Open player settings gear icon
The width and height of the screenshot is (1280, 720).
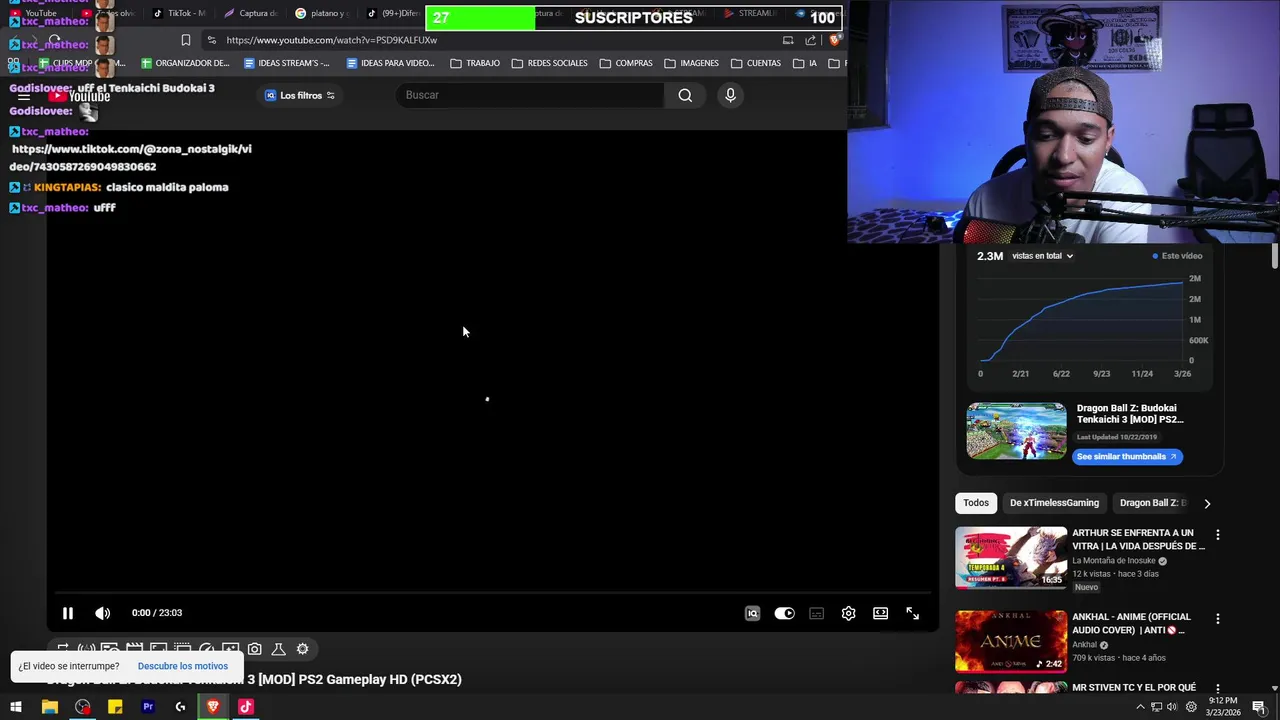pyautogui.click(x=848, y=614)
